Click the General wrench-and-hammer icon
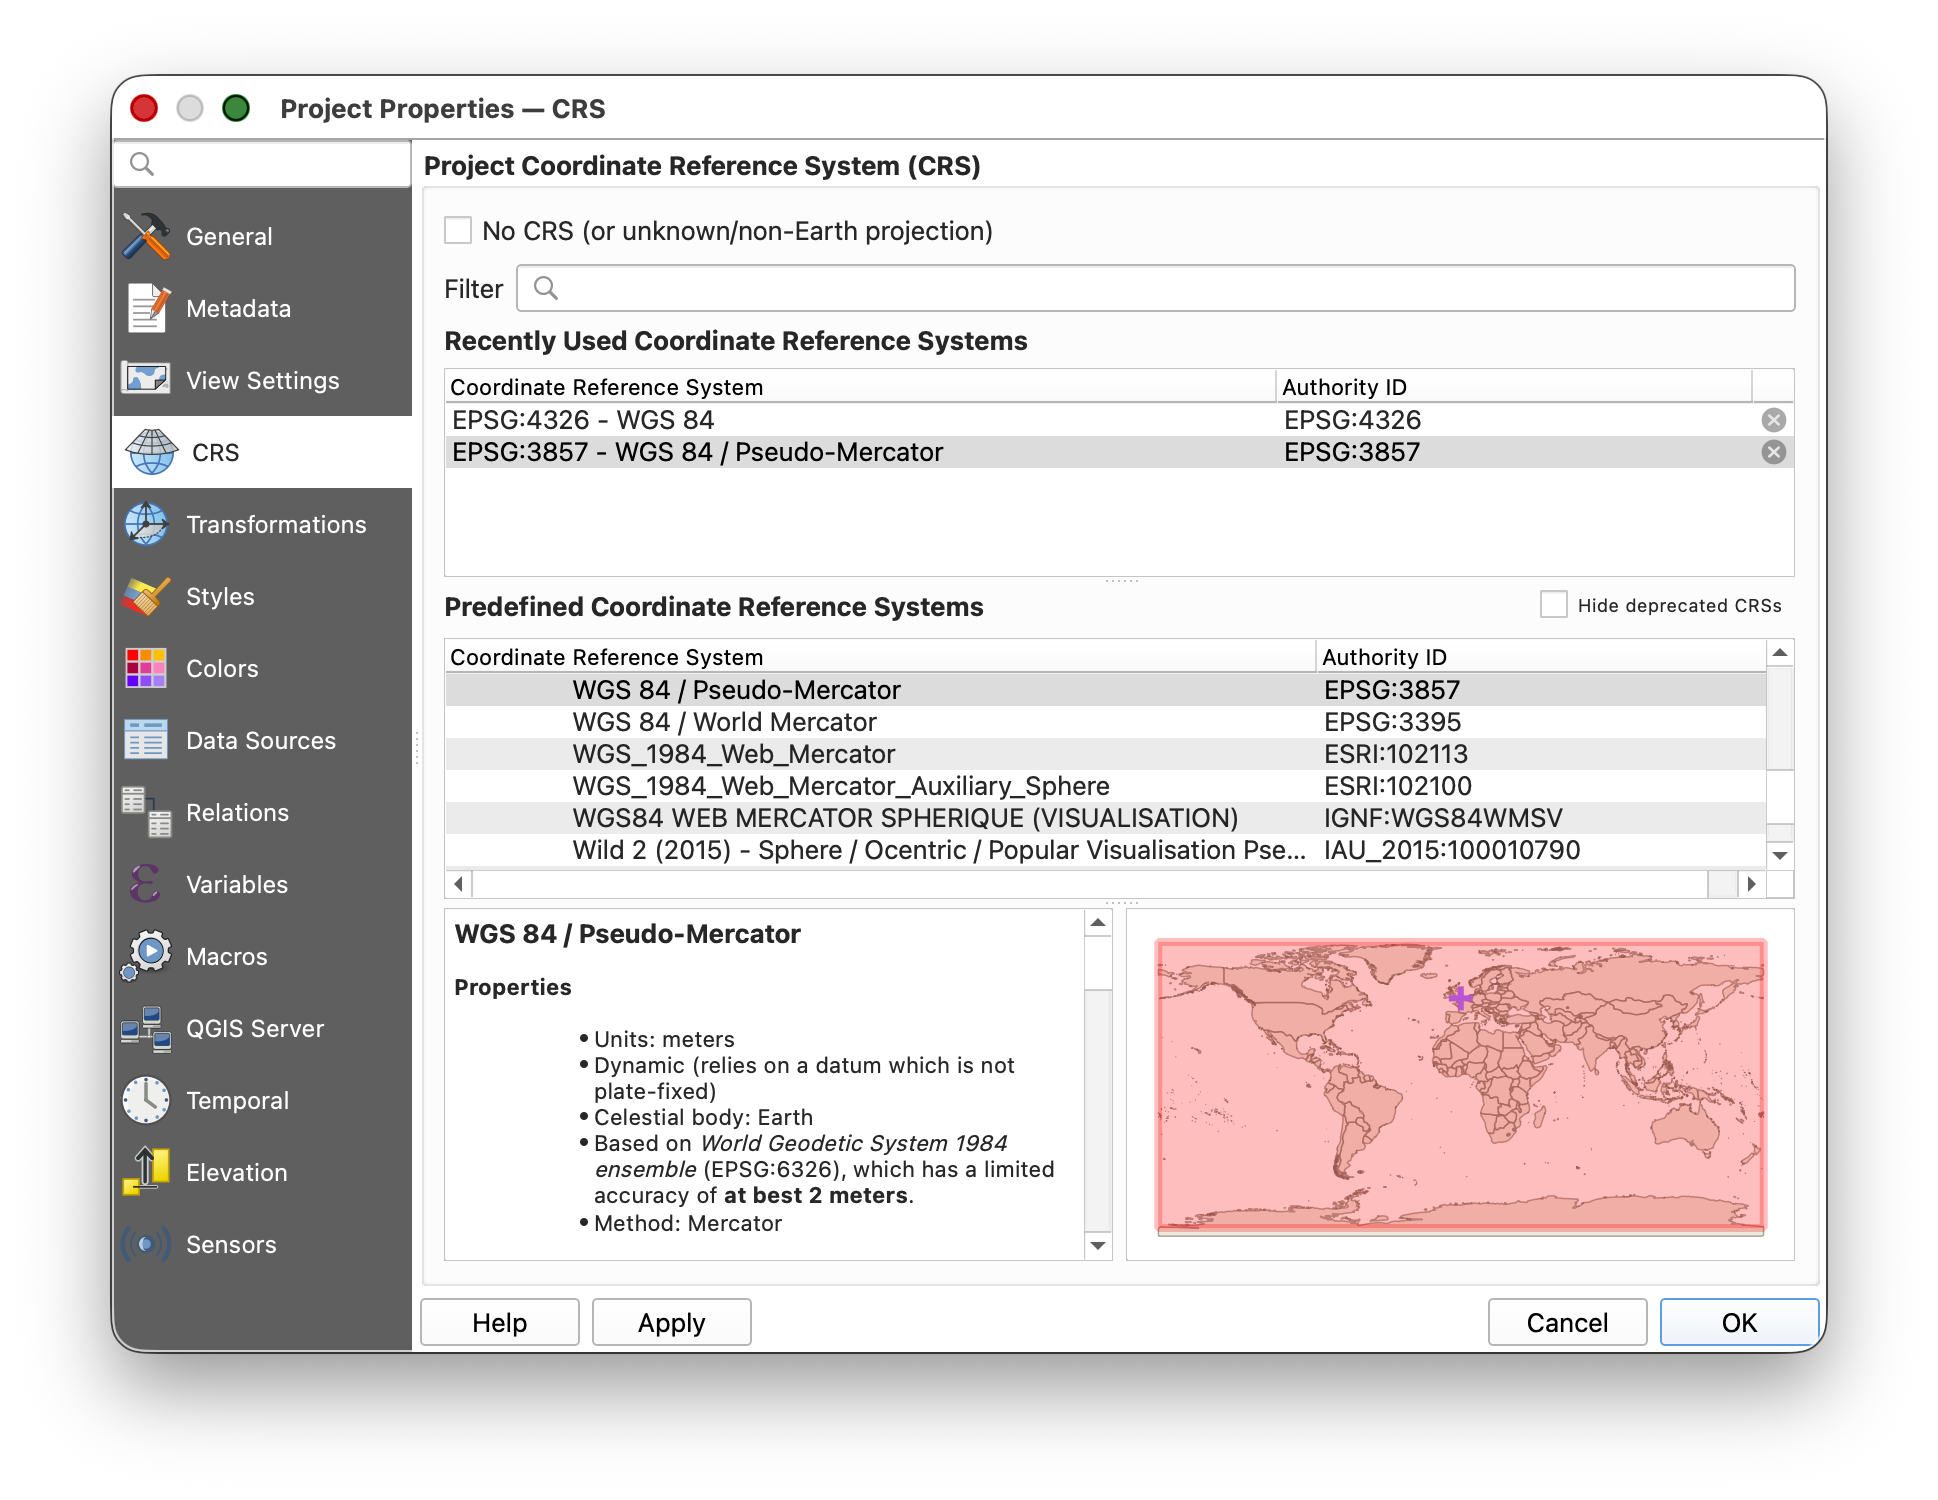 tap(147, 237)
